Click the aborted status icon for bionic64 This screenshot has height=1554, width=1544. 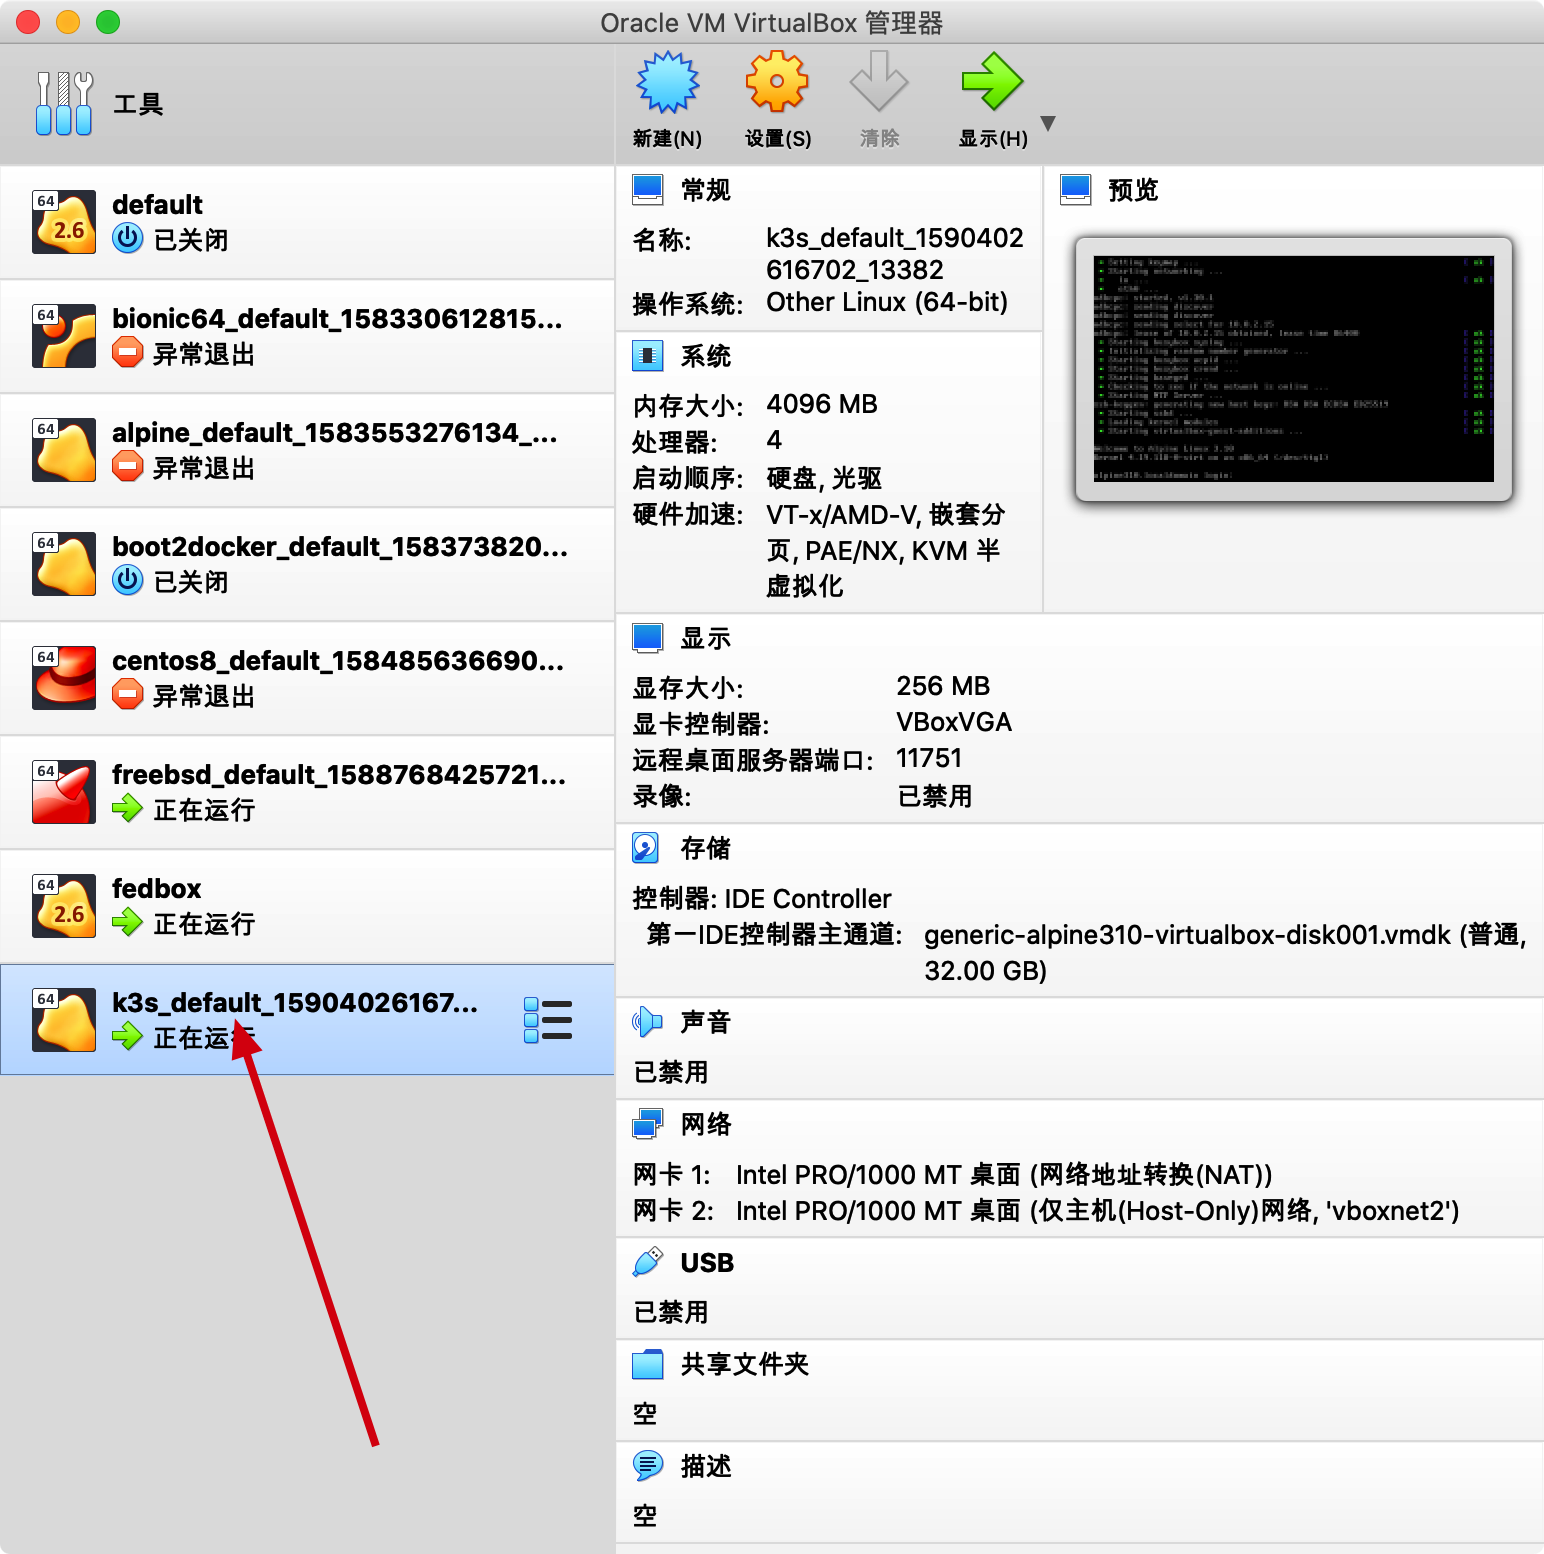(128, 352)
